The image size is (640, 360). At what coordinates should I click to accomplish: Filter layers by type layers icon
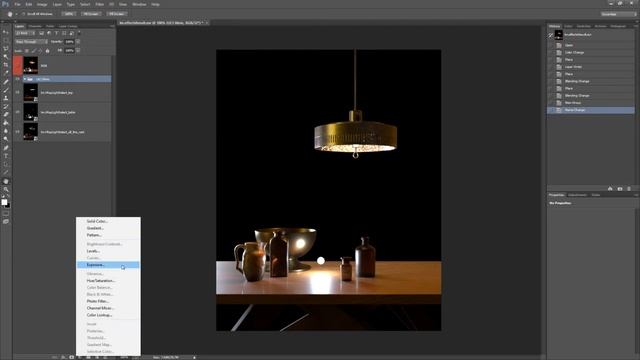(56, 33)
